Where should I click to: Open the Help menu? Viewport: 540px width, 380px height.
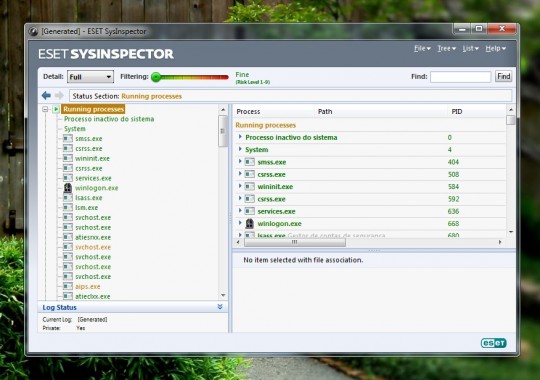pos(496,49)
